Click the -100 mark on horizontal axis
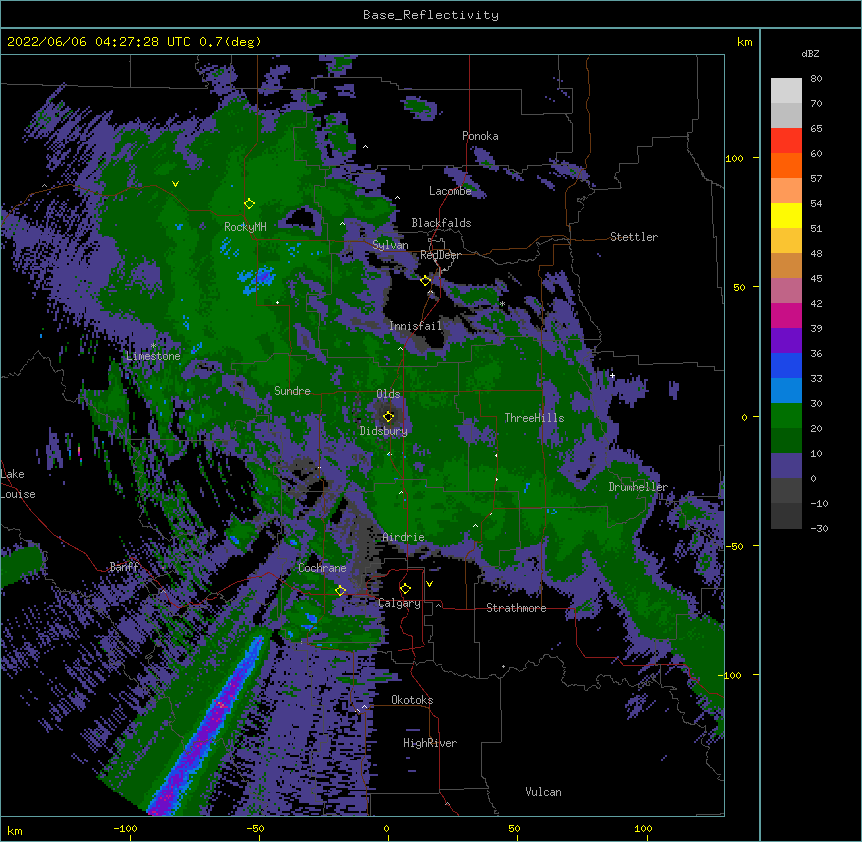The image size is (862, 842). point(125,828)
